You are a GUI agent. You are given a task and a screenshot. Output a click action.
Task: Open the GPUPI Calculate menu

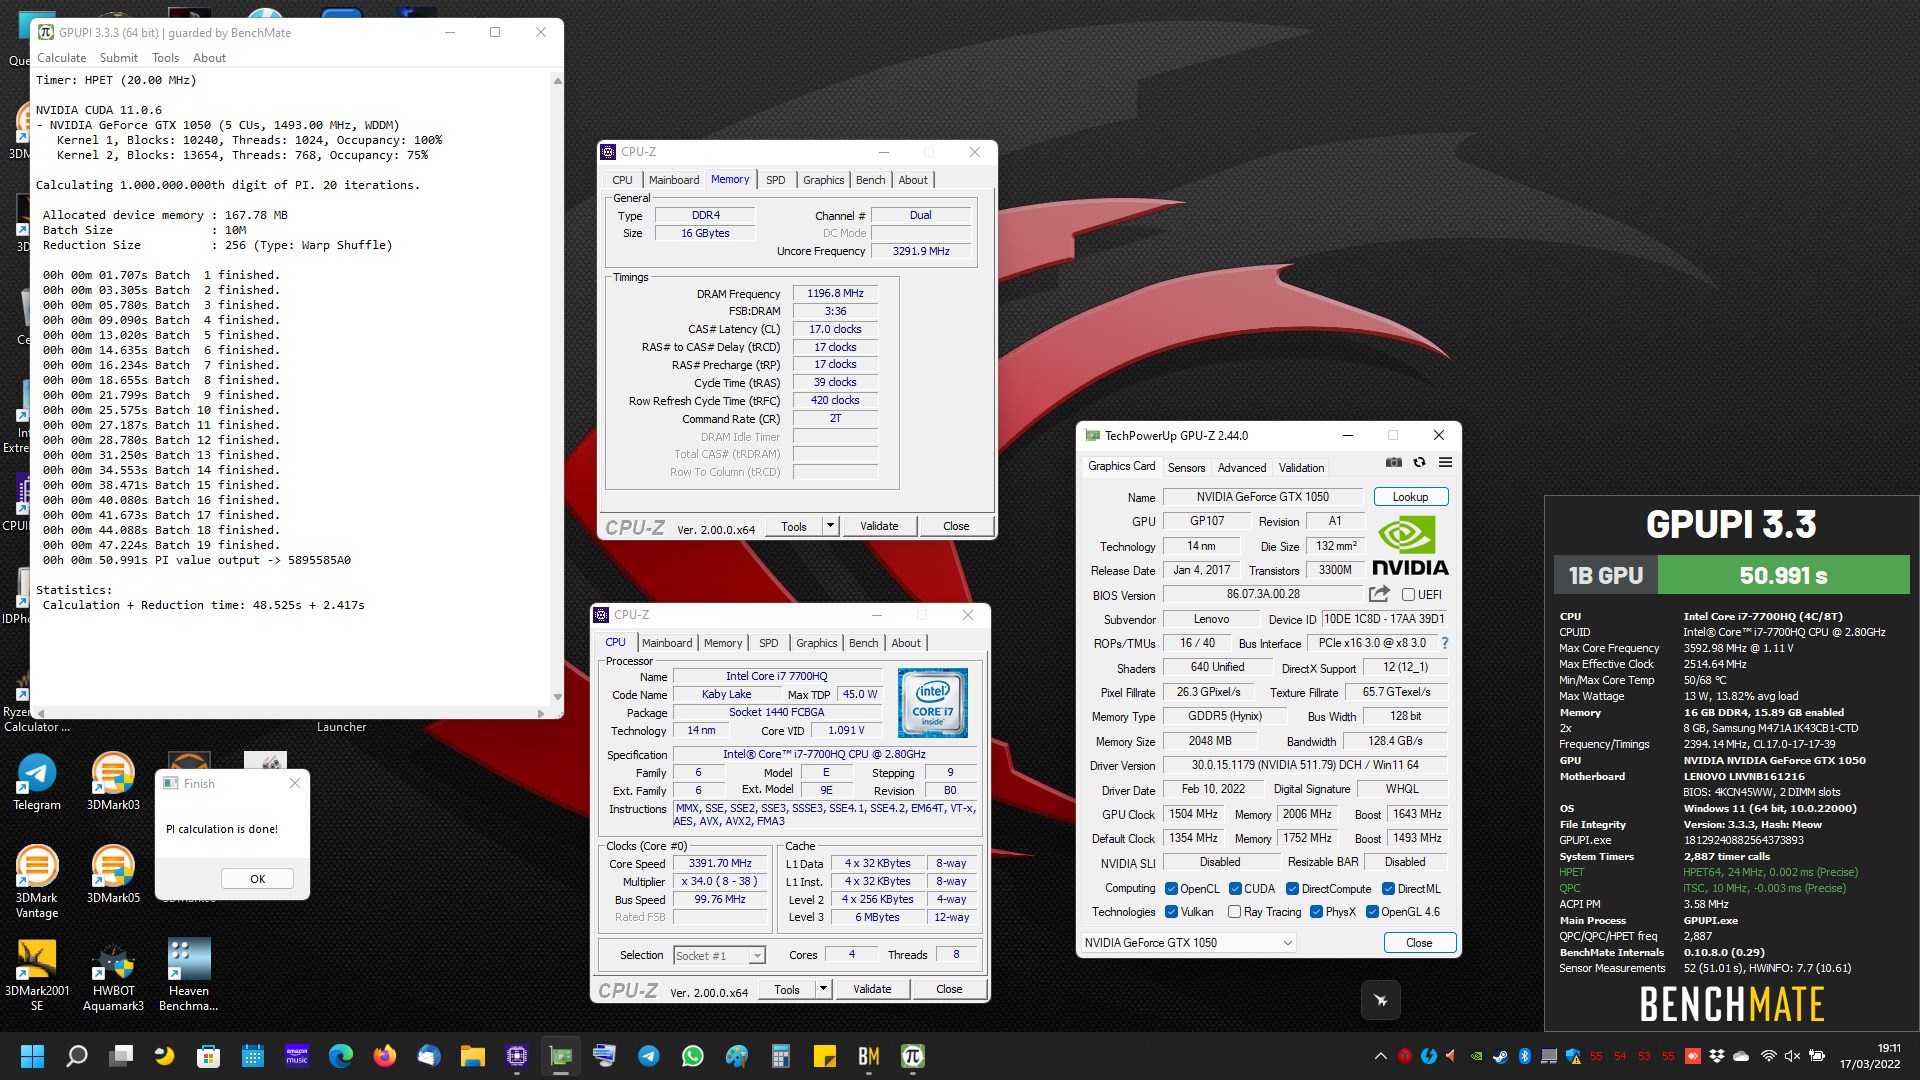pos(62,58)
